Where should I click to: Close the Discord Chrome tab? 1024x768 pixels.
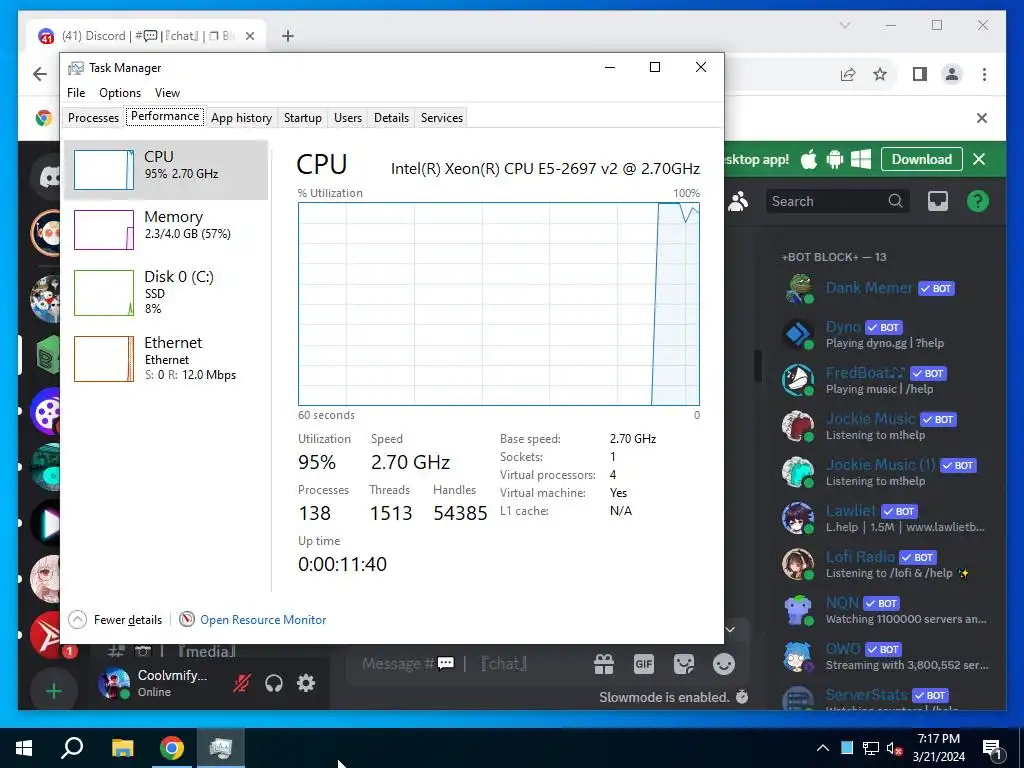[249, 36]
